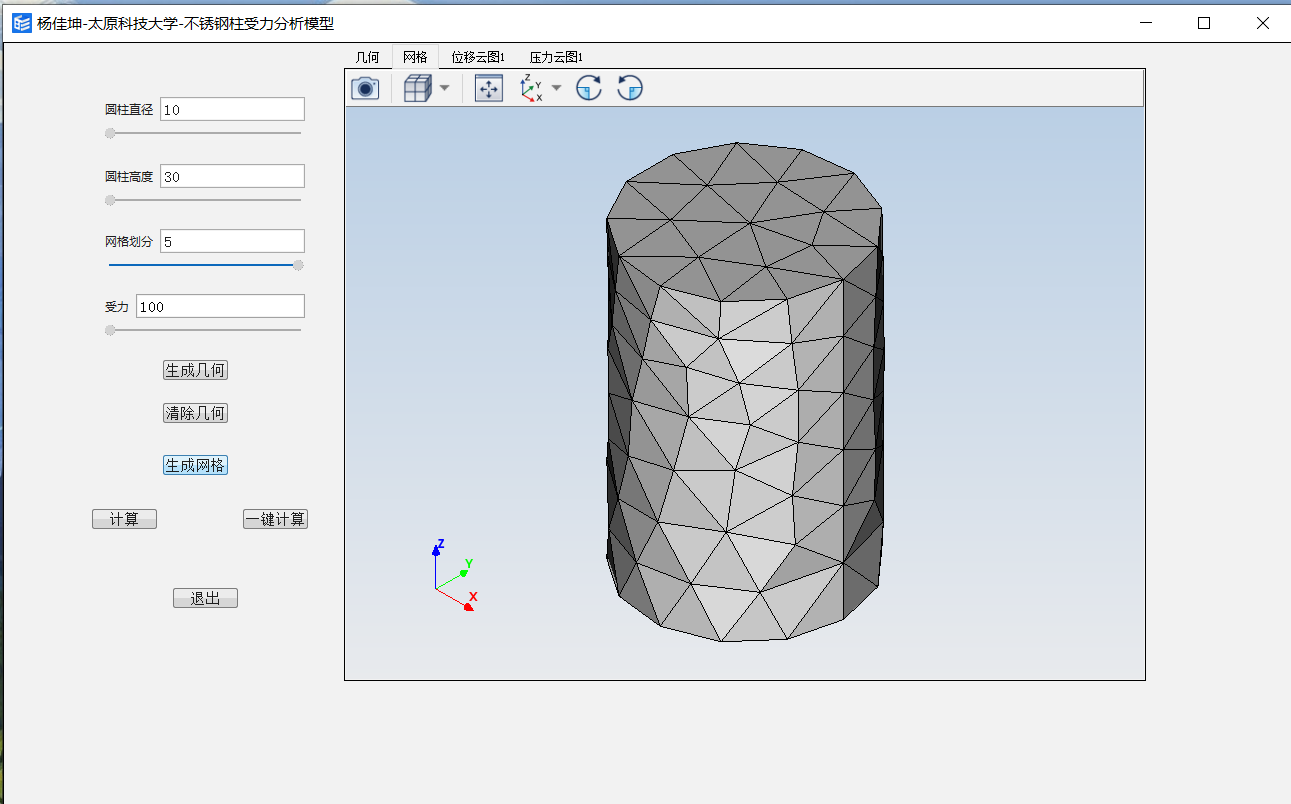This screenshot has width=1291, height=804.
Task: Click the 生成几何 button
Action: (196, 370)
